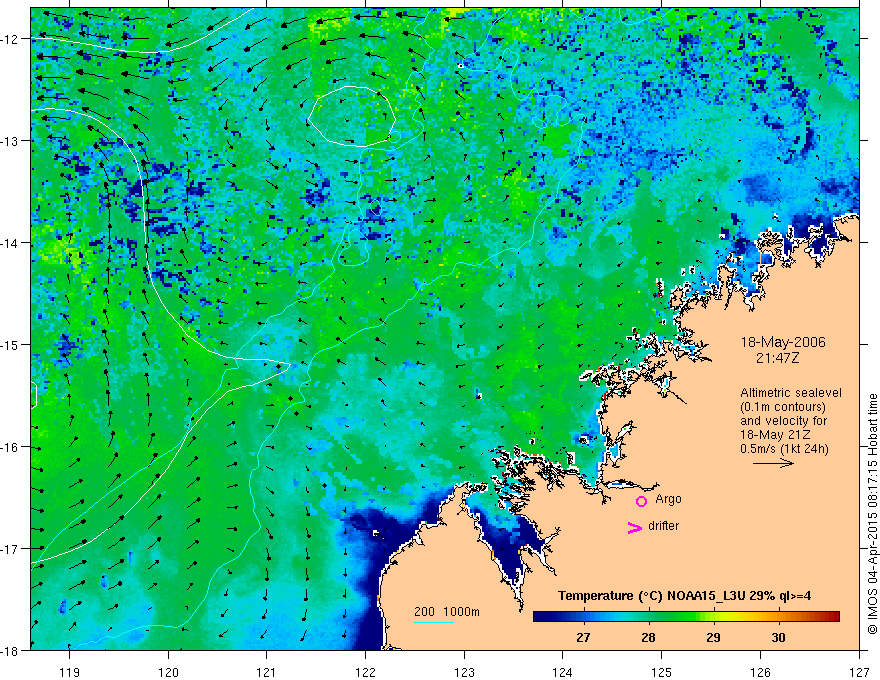
Task: Click the longitude axis label 126
Action: (760, 672)
